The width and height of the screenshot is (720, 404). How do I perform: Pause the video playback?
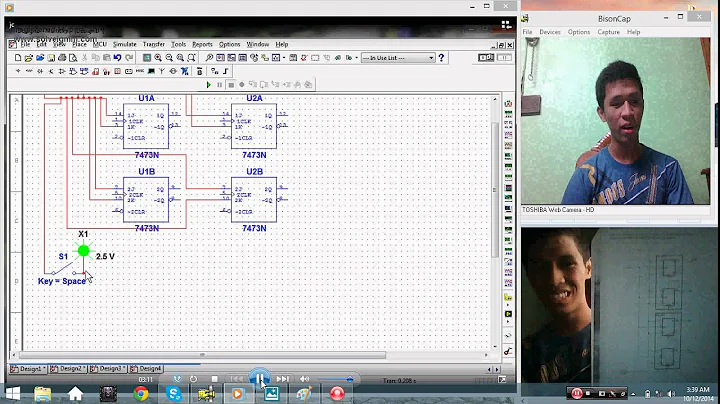259,379
